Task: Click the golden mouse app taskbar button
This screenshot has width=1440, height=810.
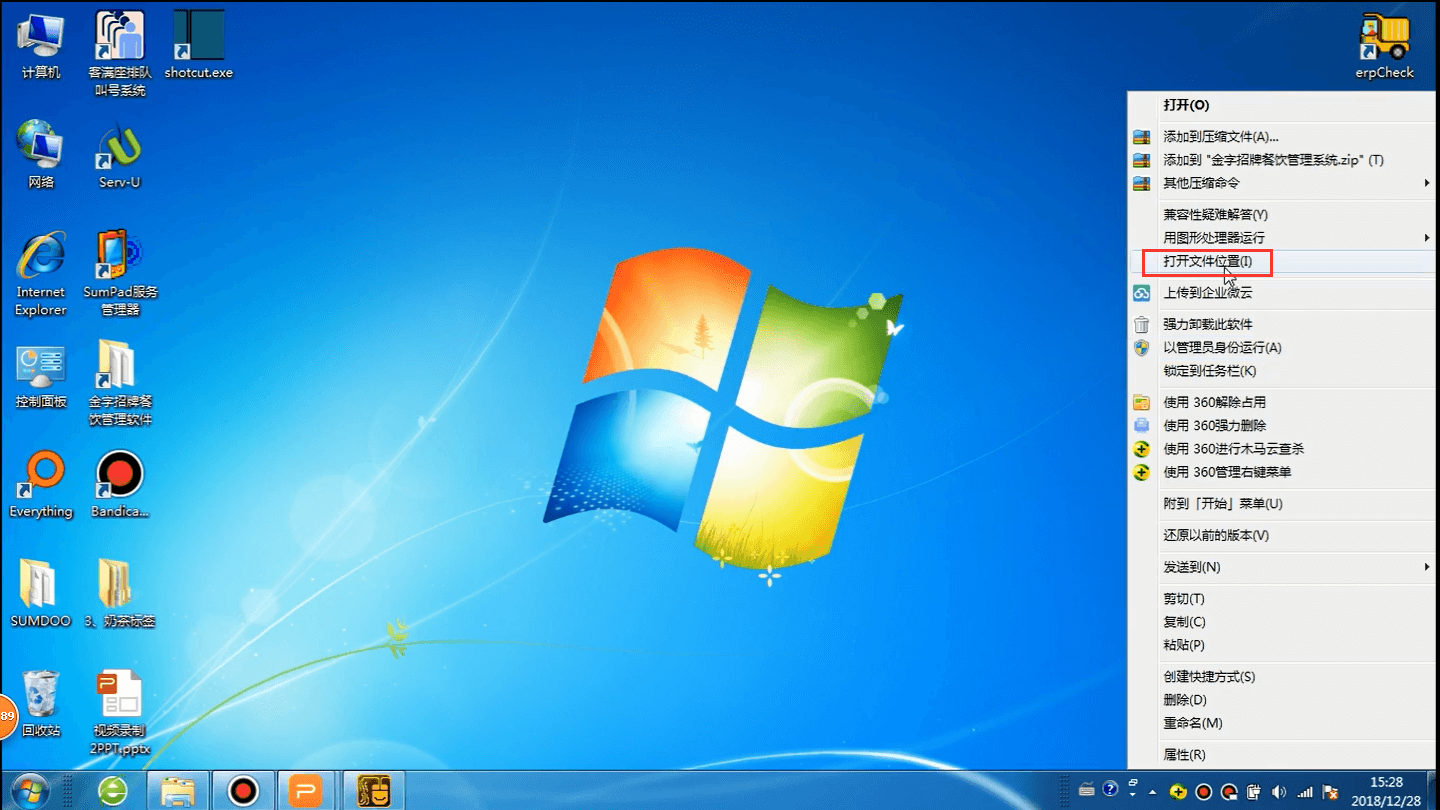Action: tap(373, 791)
